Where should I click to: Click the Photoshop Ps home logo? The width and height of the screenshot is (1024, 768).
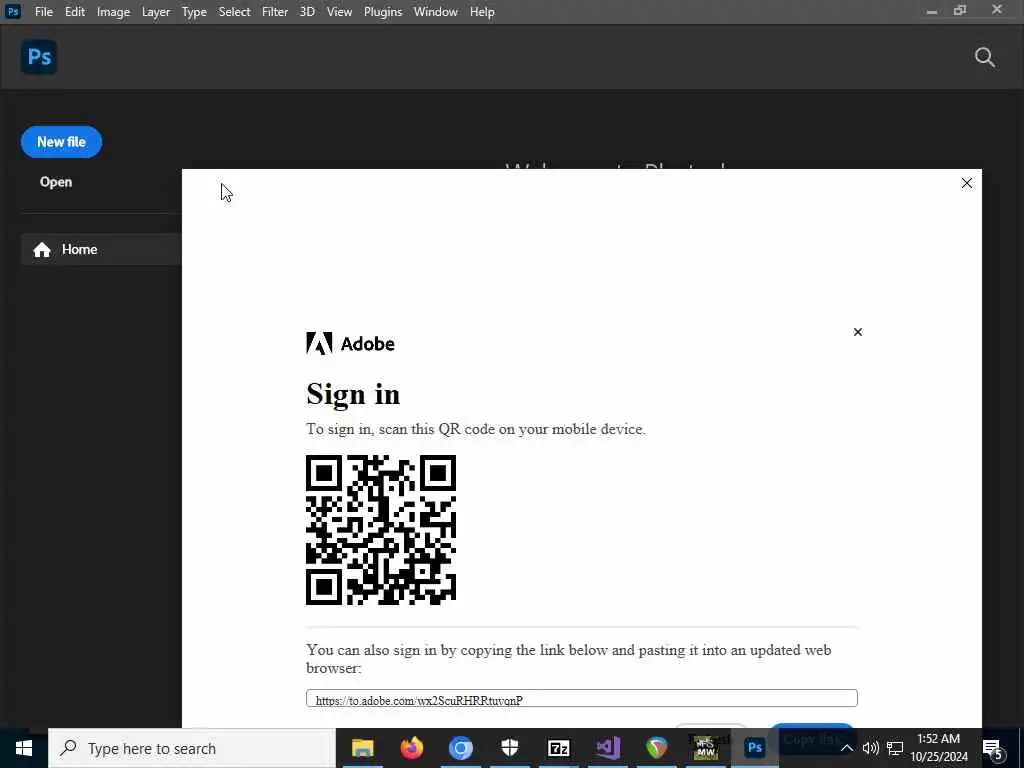[x=39, y=57]
